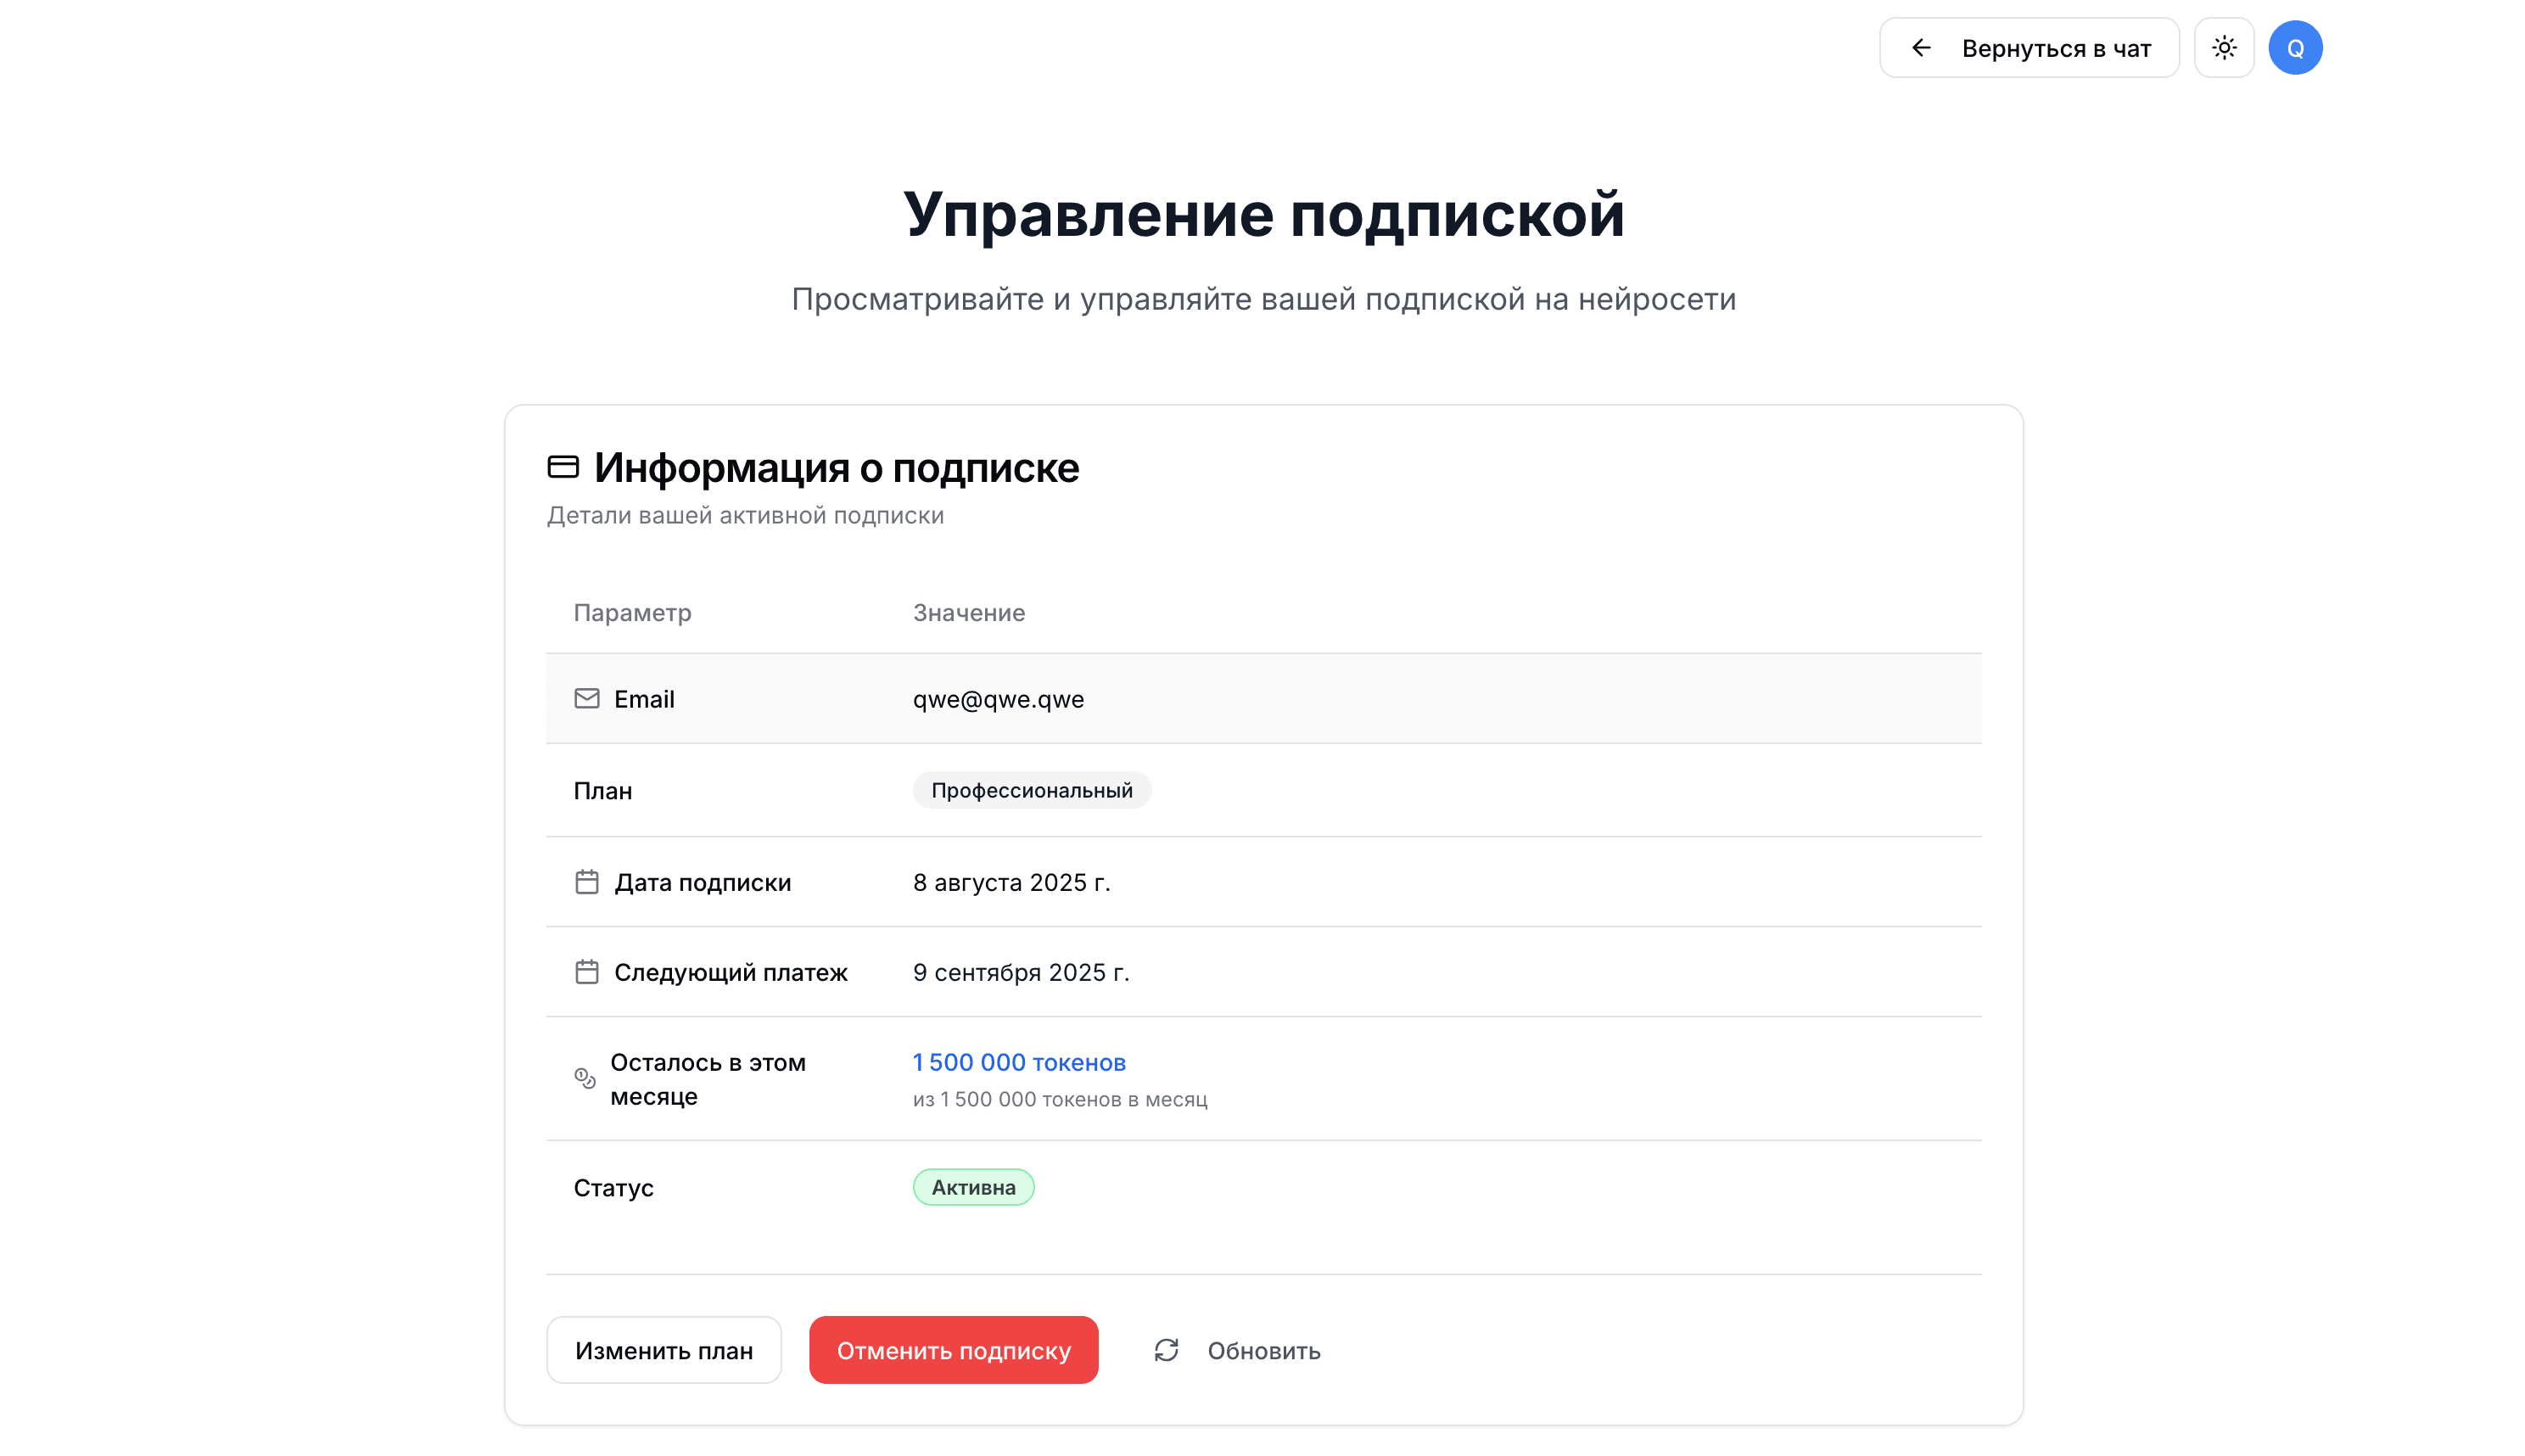
Task: Click the Обновить action
Action: click(x=1264, y=1350)
